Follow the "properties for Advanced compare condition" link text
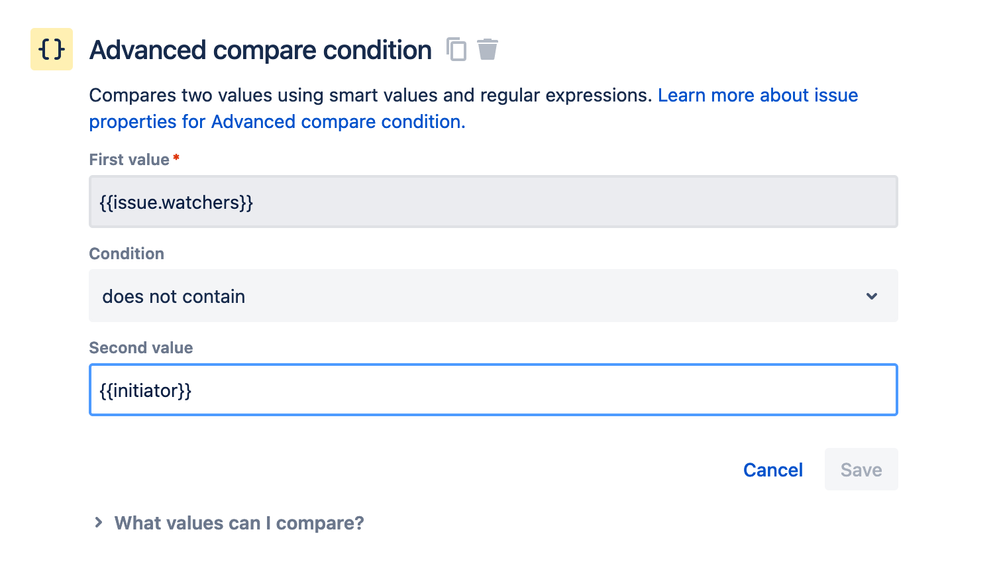This screenshot has height=574, width=999. (276, 122)
